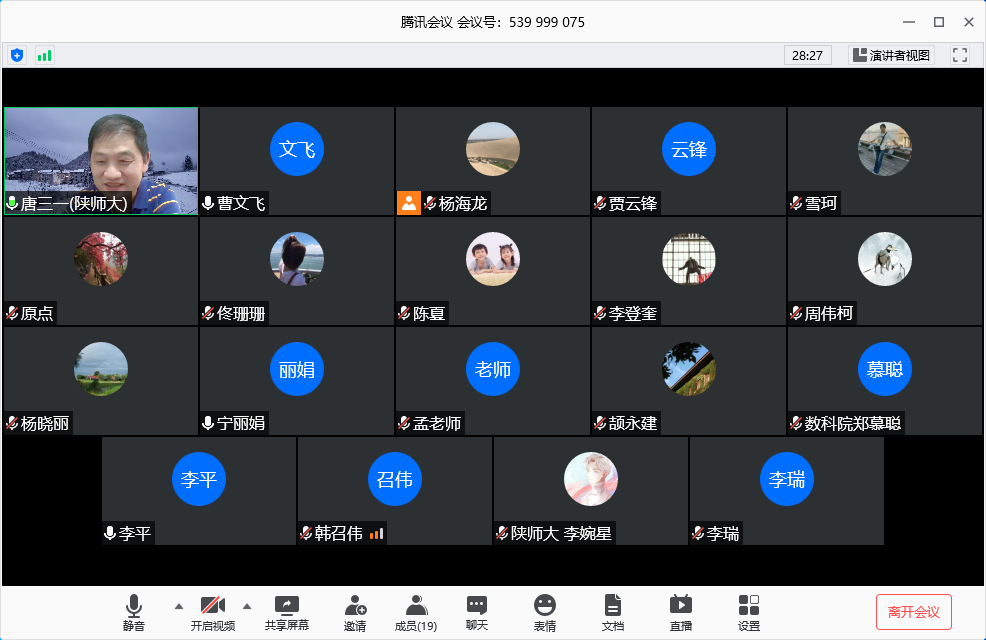Screen dimensions: 986x640
Task: Click 颉永建's avatar
Action: click(689, 369)
